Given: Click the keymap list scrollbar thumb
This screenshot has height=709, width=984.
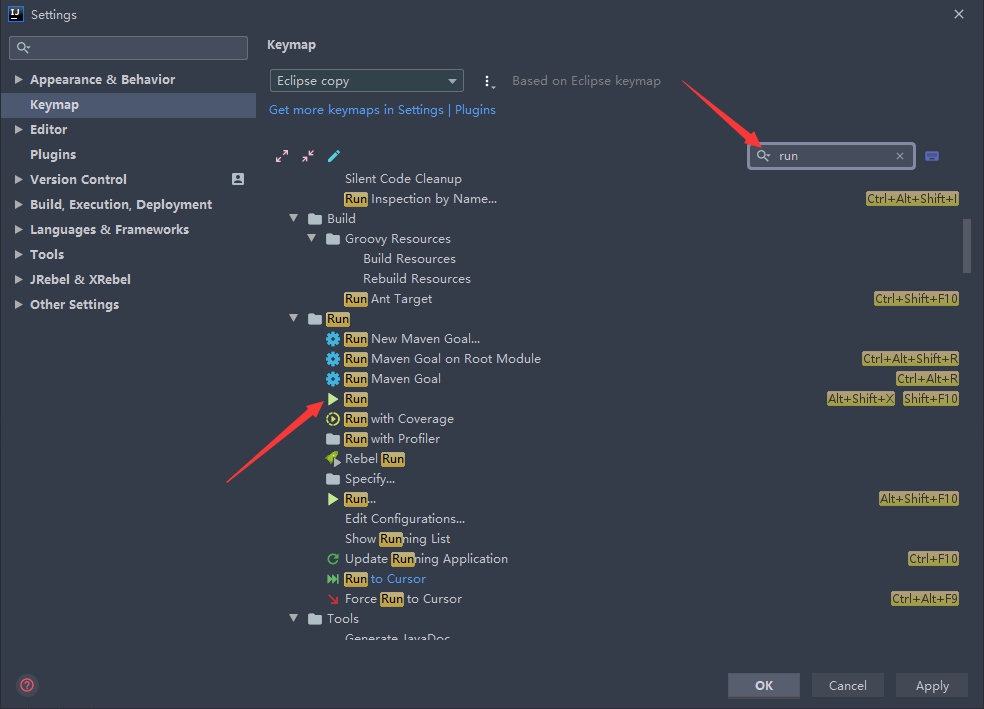Looking at the screenshot, I should (967, 245).
